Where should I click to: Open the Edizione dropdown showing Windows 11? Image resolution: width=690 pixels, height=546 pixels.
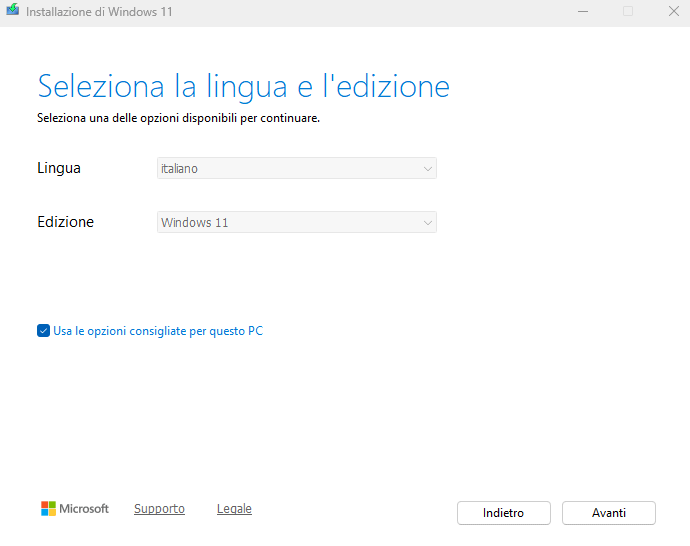click(x=297, y=223)
